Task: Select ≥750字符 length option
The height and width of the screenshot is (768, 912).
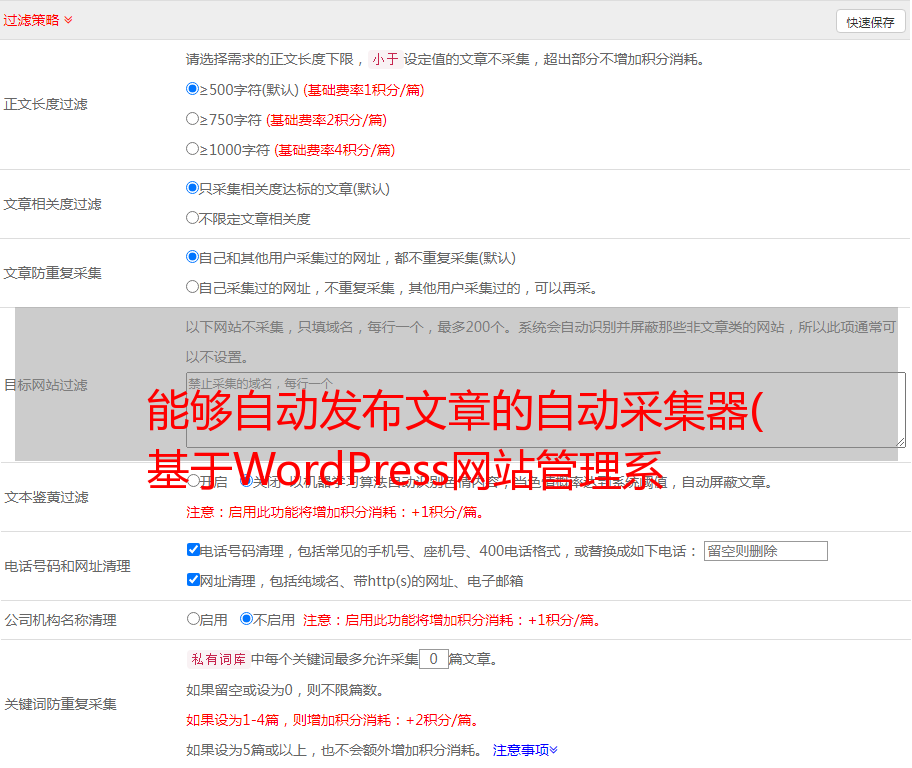Action: 193,119
